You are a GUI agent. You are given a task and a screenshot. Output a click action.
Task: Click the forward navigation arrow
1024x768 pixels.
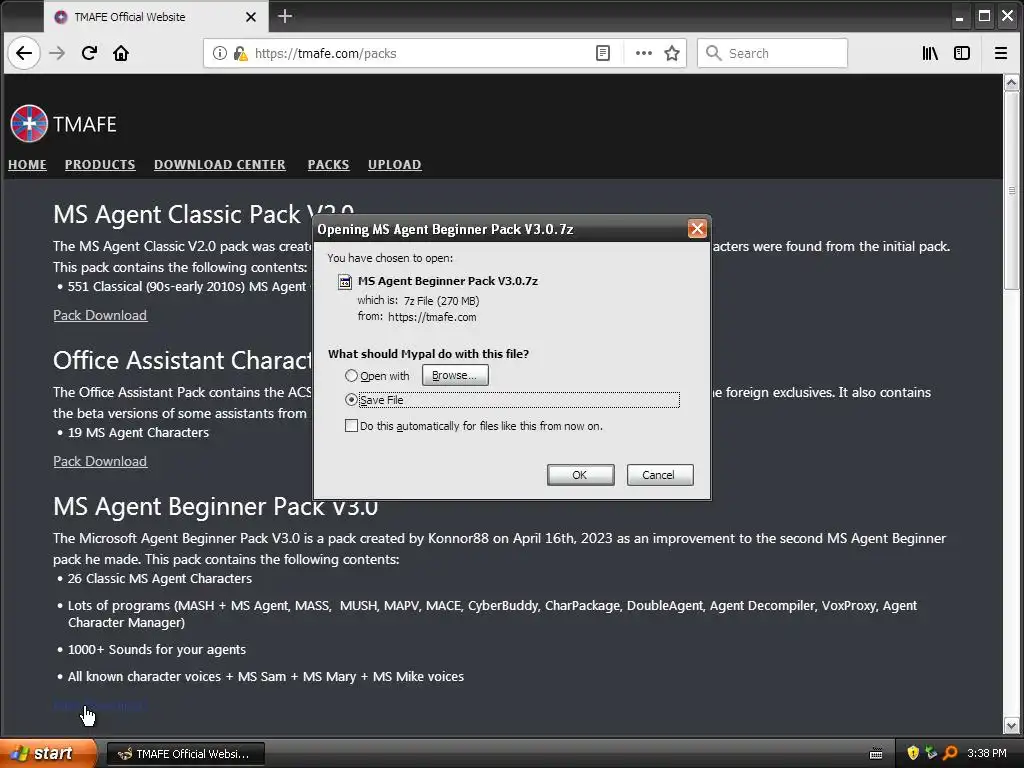(57, 53)
